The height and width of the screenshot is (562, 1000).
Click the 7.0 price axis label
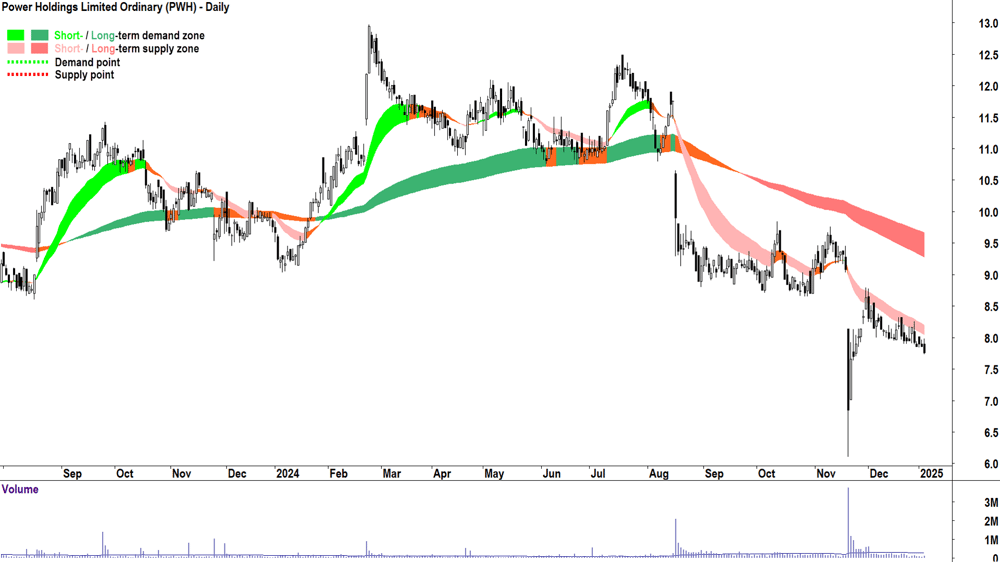click(990, 402)
